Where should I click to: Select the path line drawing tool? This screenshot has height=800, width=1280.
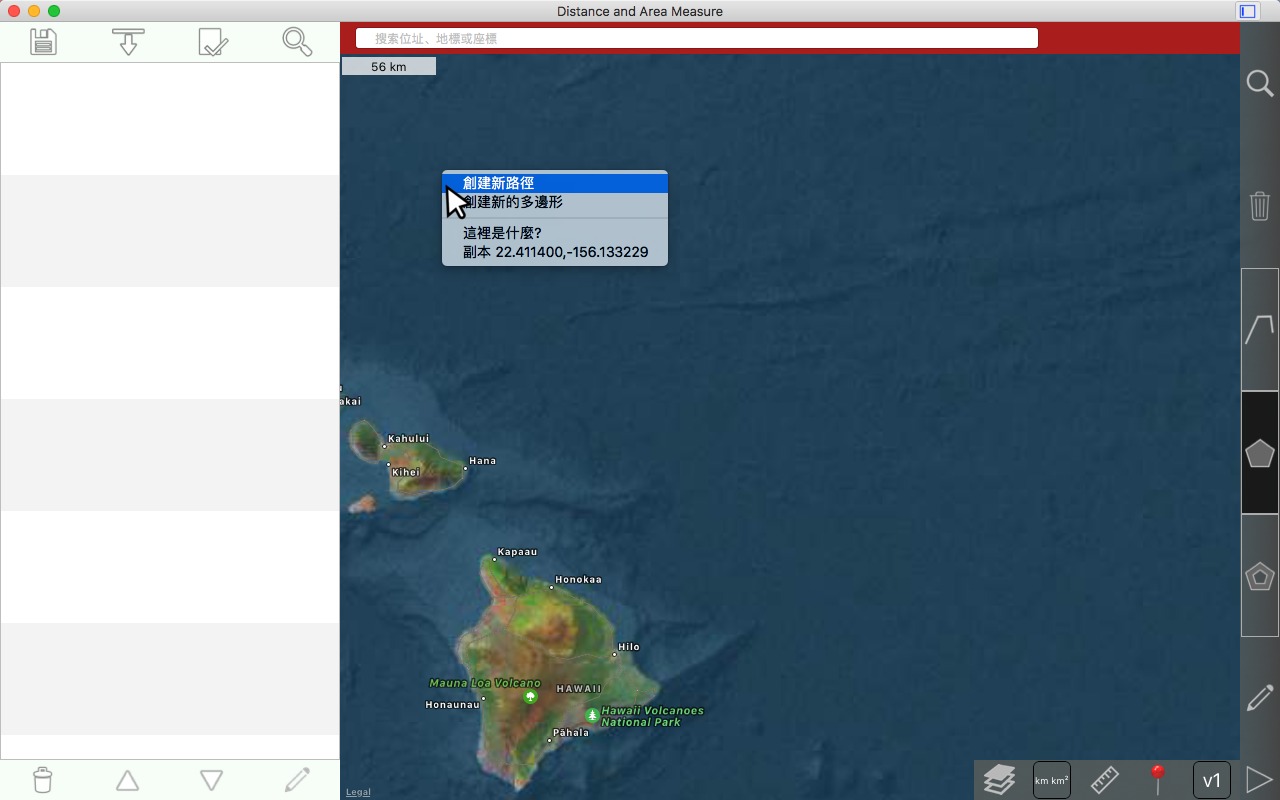(1259, 329)
